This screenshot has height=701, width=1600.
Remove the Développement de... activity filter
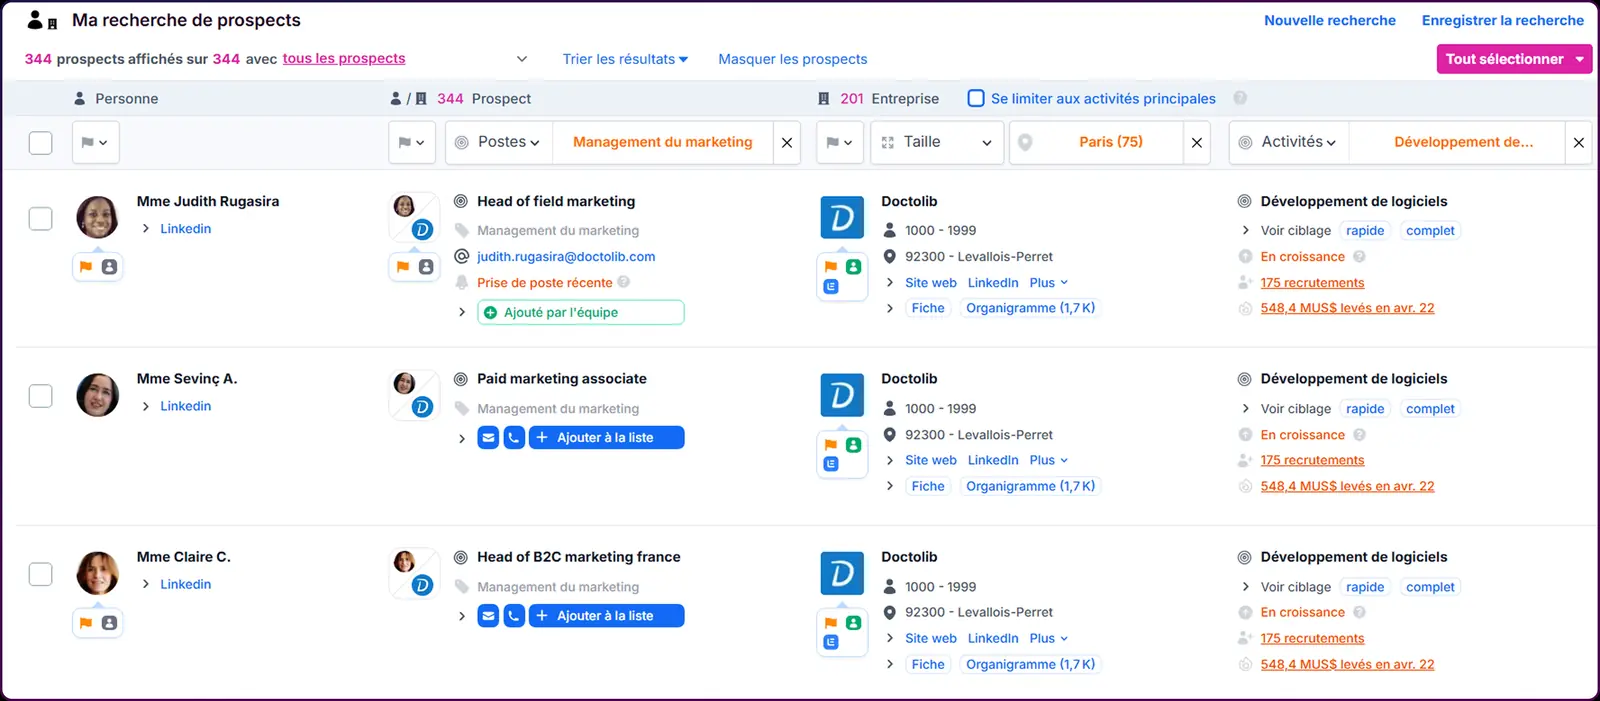click(1579, 142)
